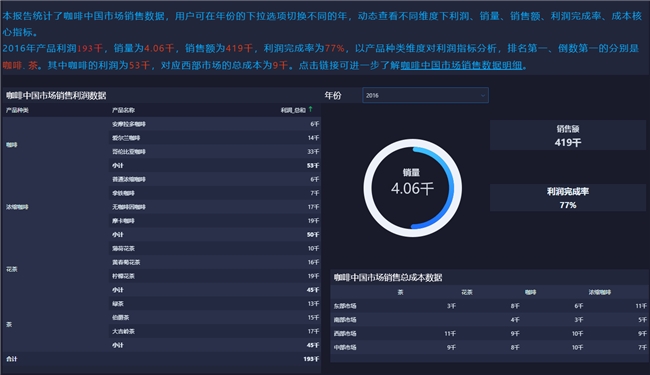Click the chevron arrow in the year selector
The width and height of the screenshot is (650, 375).
483,96
